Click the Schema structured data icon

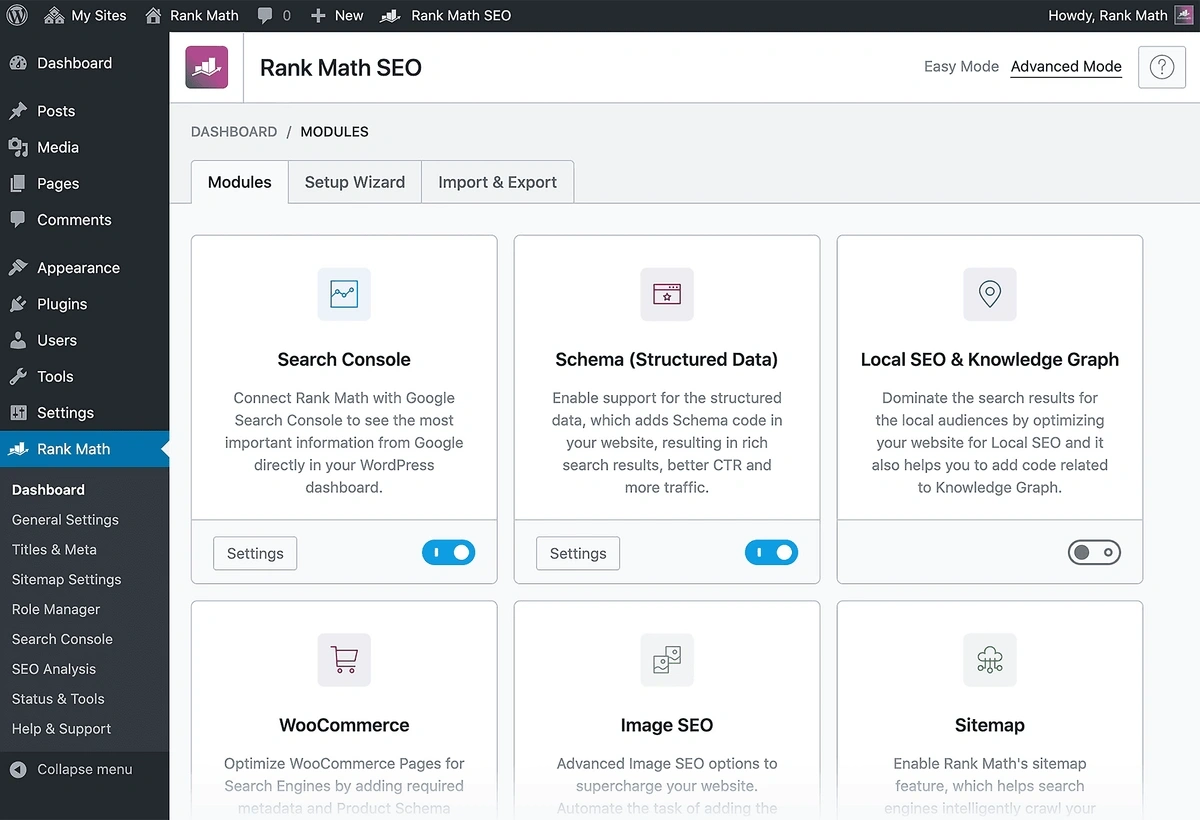[667, 294]
